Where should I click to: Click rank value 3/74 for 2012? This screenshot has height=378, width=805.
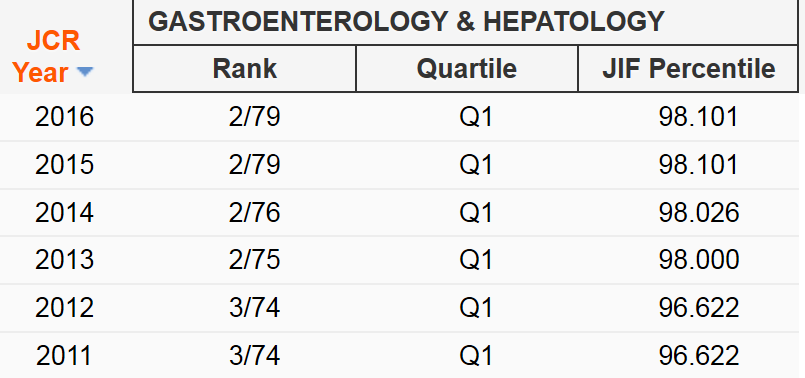coord(255,308)
